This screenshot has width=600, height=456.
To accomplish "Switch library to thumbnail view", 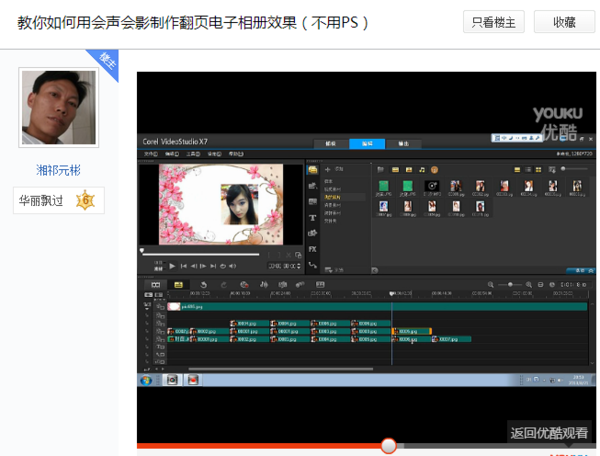I will pos(538,169).
